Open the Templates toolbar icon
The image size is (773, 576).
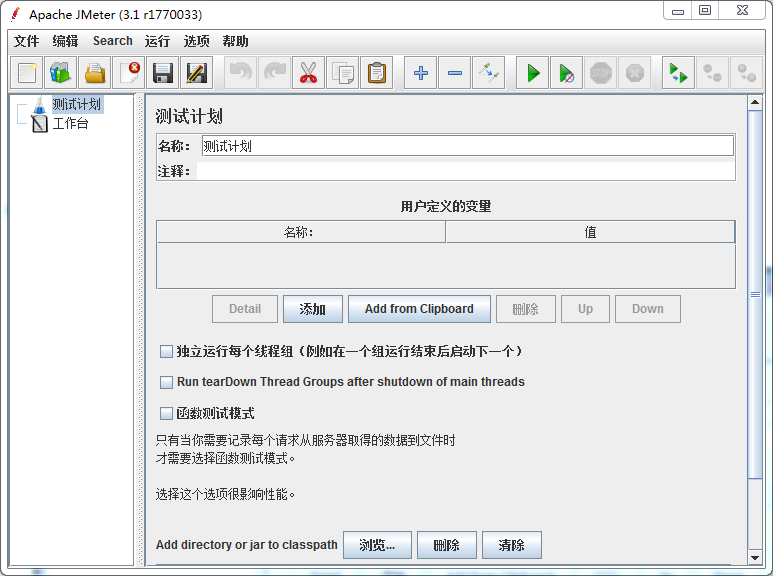pyautogui.click(x=60, y=73)
